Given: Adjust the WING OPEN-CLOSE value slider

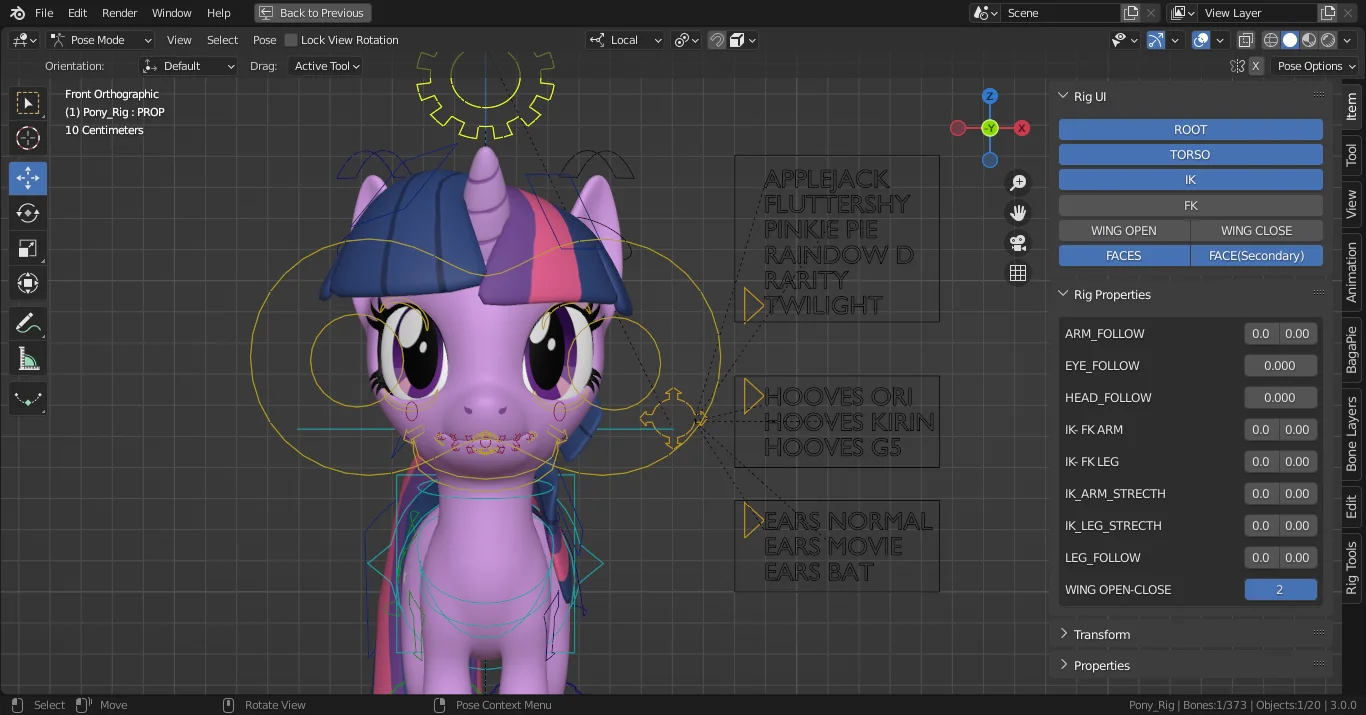Looking at the screenshot, I should coord(1281,589).
